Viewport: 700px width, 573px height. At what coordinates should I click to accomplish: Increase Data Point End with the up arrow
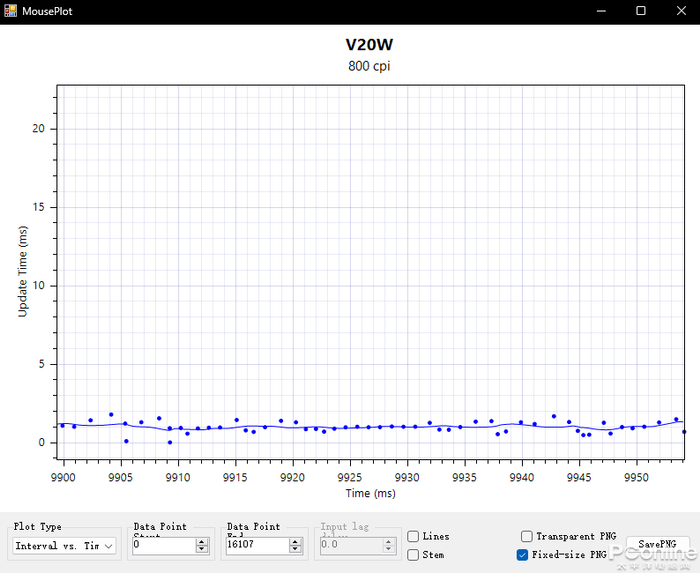295,542
